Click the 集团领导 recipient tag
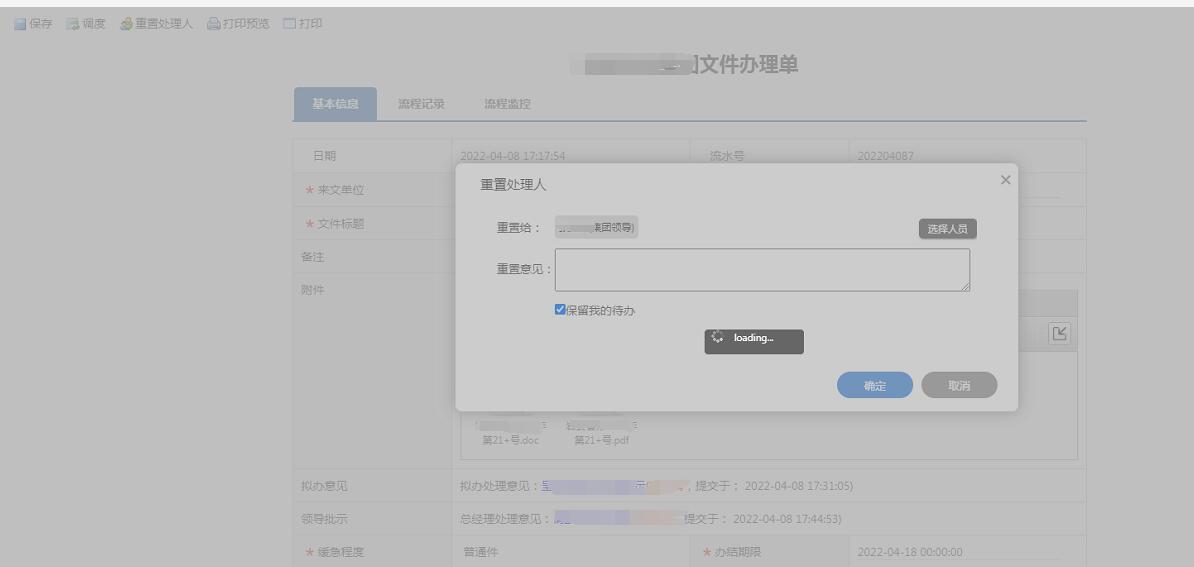1194x567 pixels. (x=596, y=227)
